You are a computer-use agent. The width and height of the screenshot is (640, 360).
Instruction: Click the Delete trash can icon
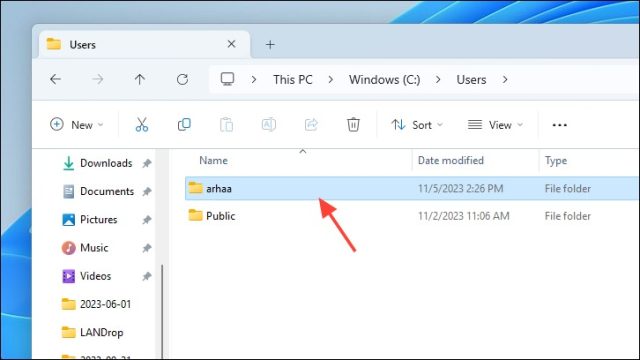[x=353, y=124]
